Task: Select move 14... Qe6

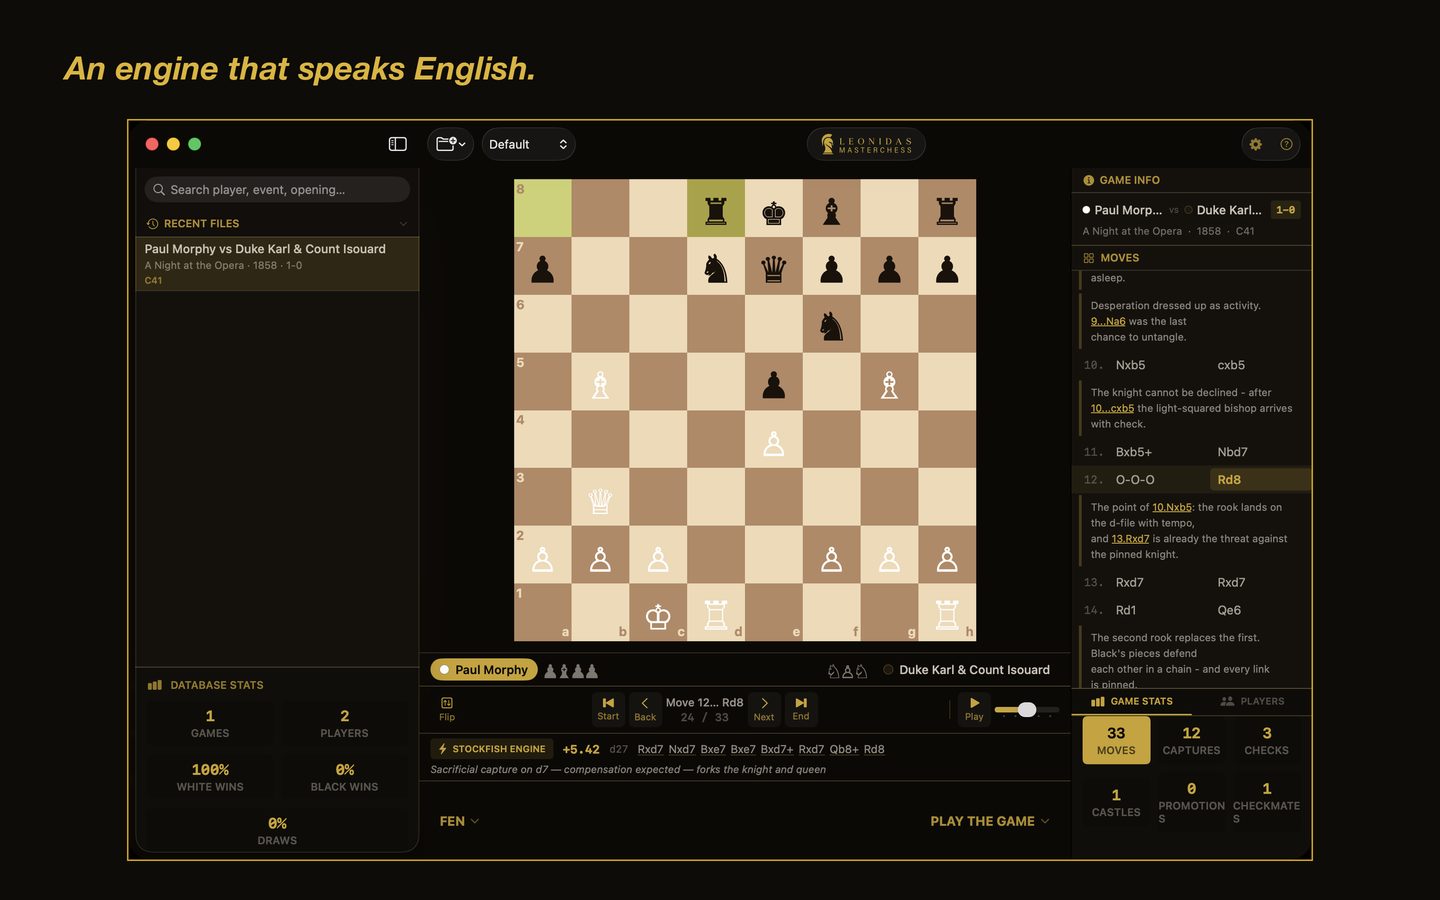Action: (1229, 610)
